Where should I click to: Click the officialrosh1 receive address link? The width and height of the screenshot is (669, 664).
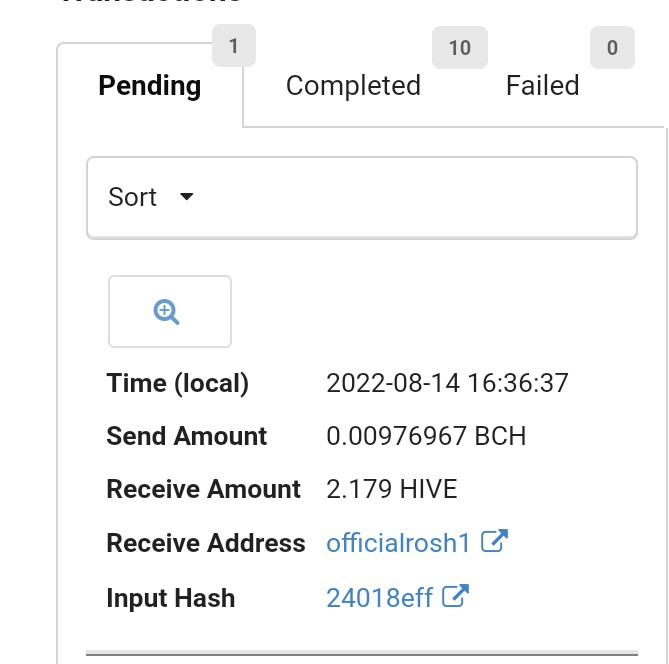click(x=398, y=543)
